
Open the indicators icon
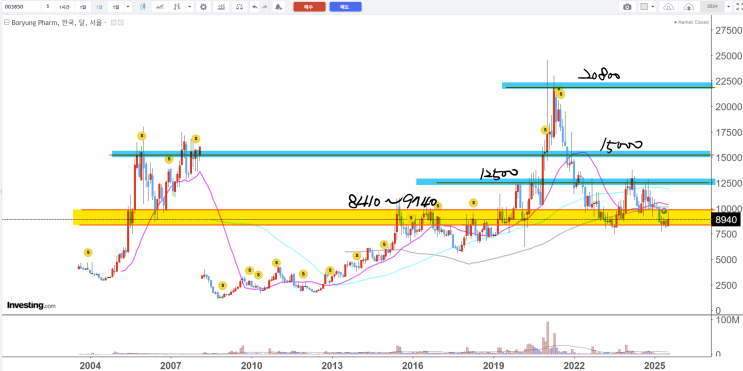pyautogui.click(x=220, y=7)
